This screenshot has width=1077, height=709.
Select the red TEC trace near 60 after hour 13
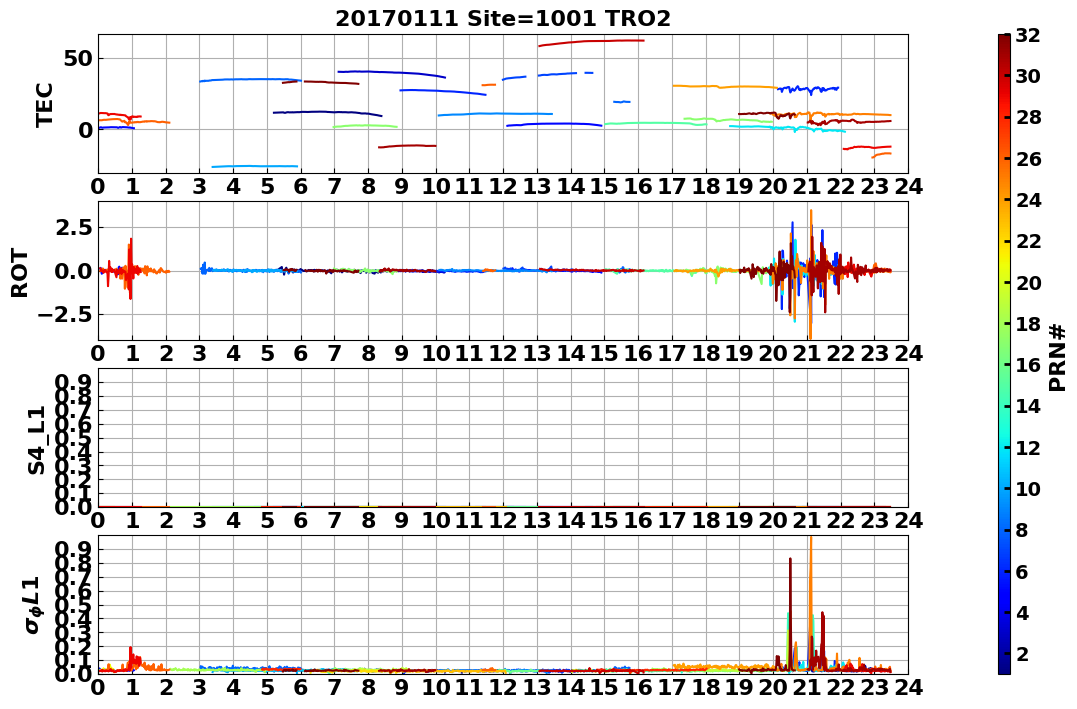pyautogui.click(x=591, y=42)
